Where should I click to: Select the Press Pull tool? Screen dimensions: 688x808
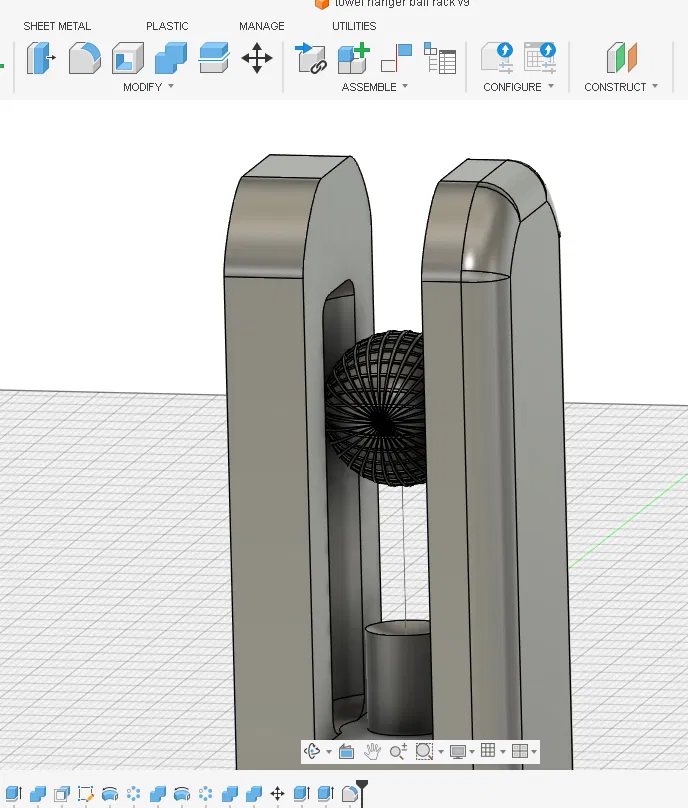pyautogui.click(x=41, y=58)
